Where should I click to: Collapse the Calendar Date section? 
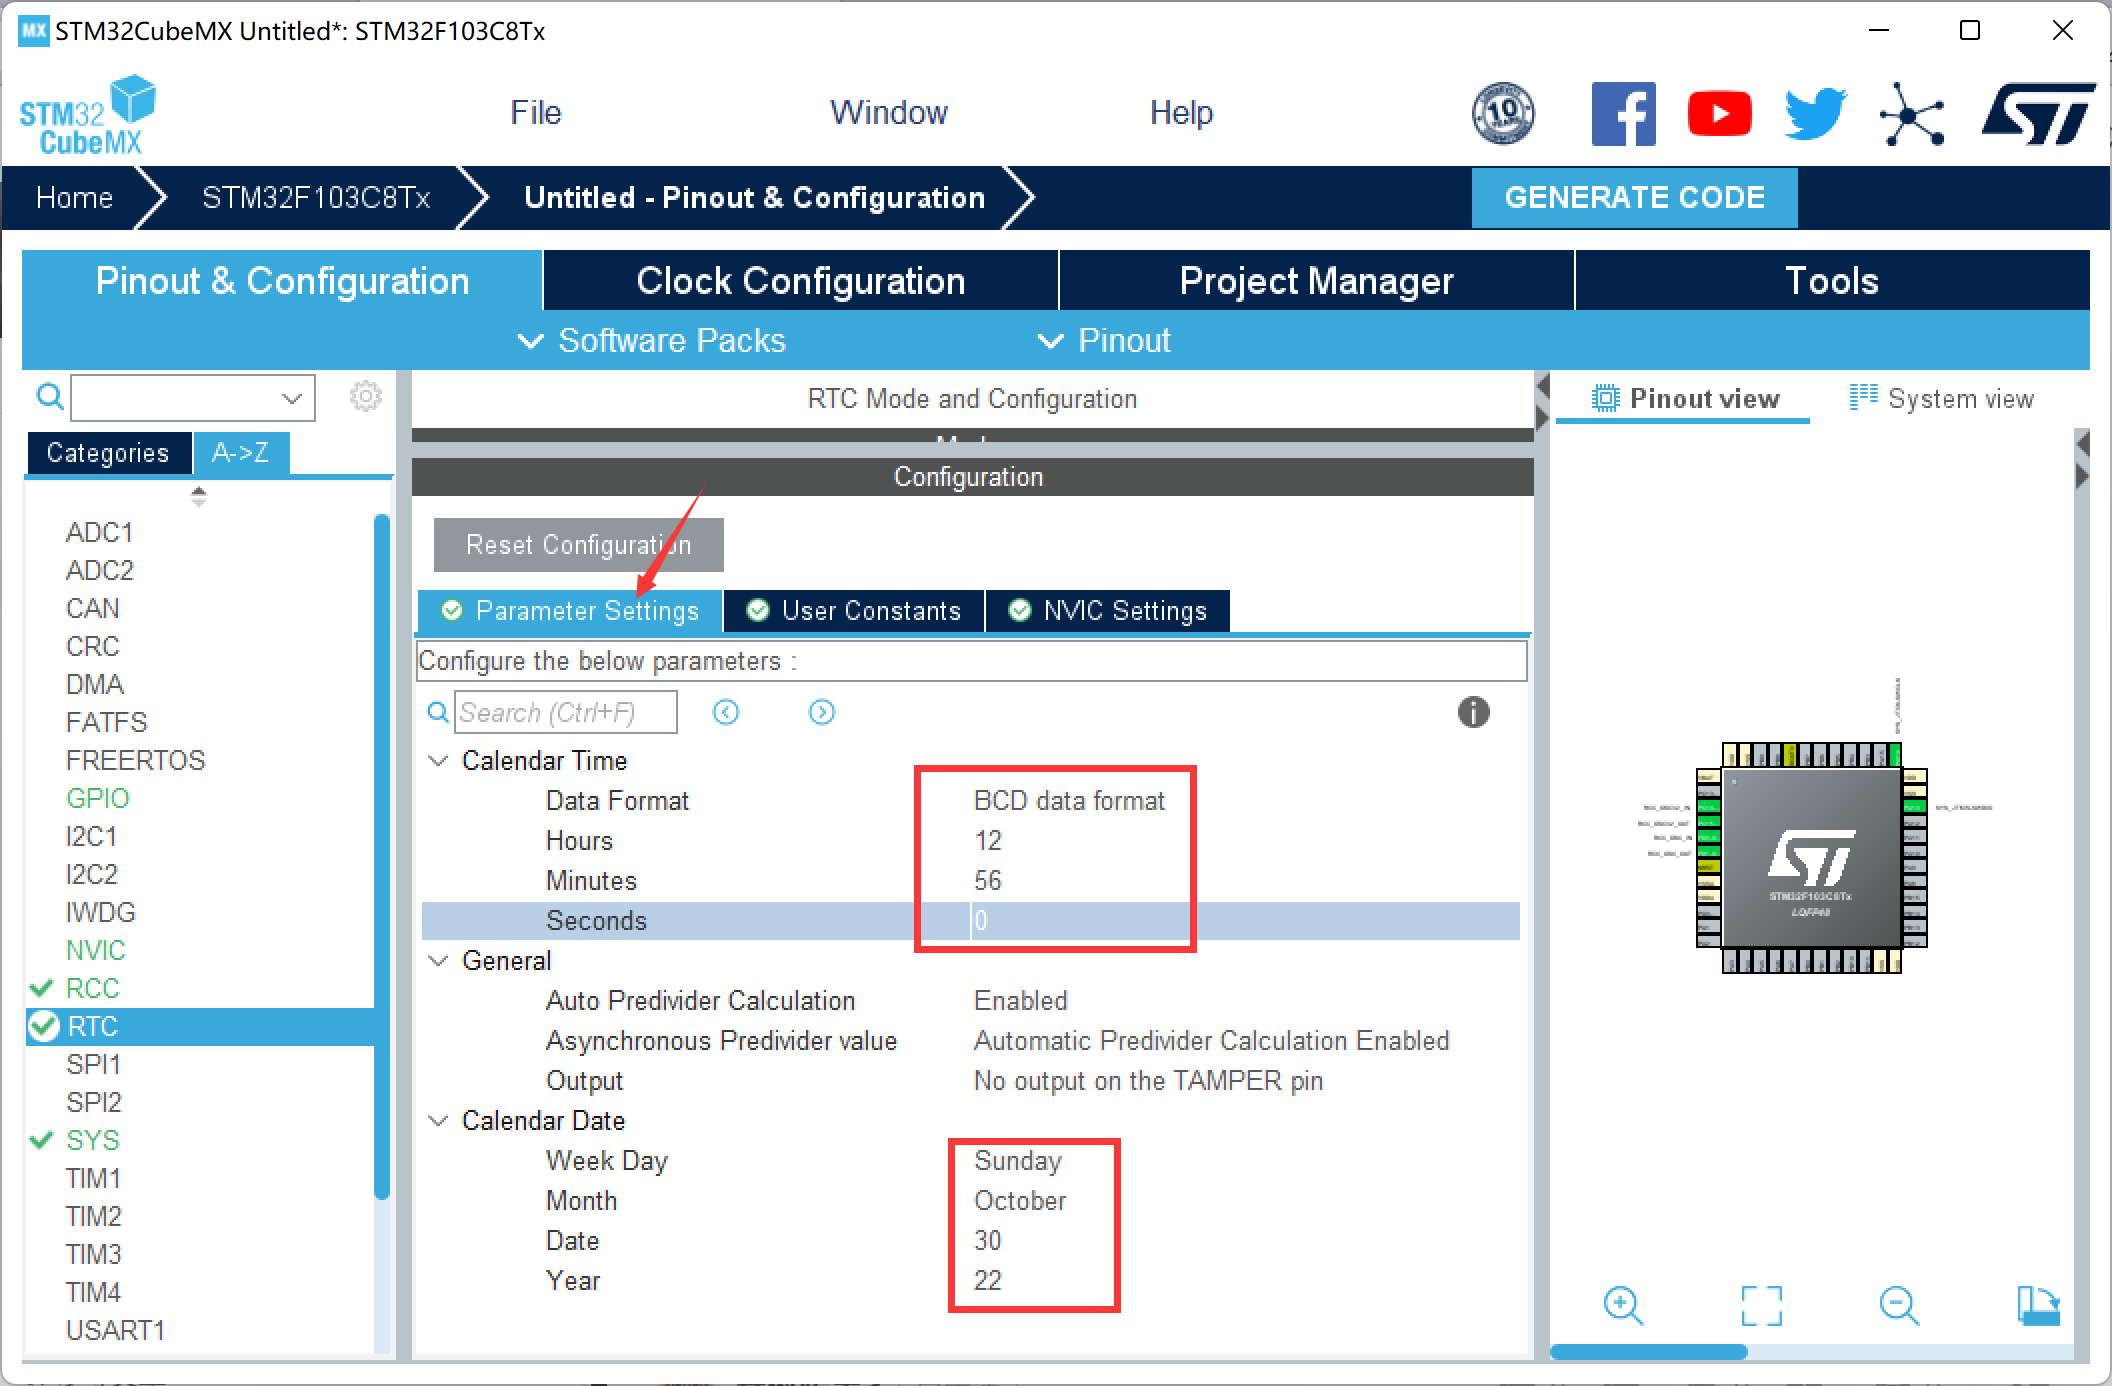point(438,1121)
